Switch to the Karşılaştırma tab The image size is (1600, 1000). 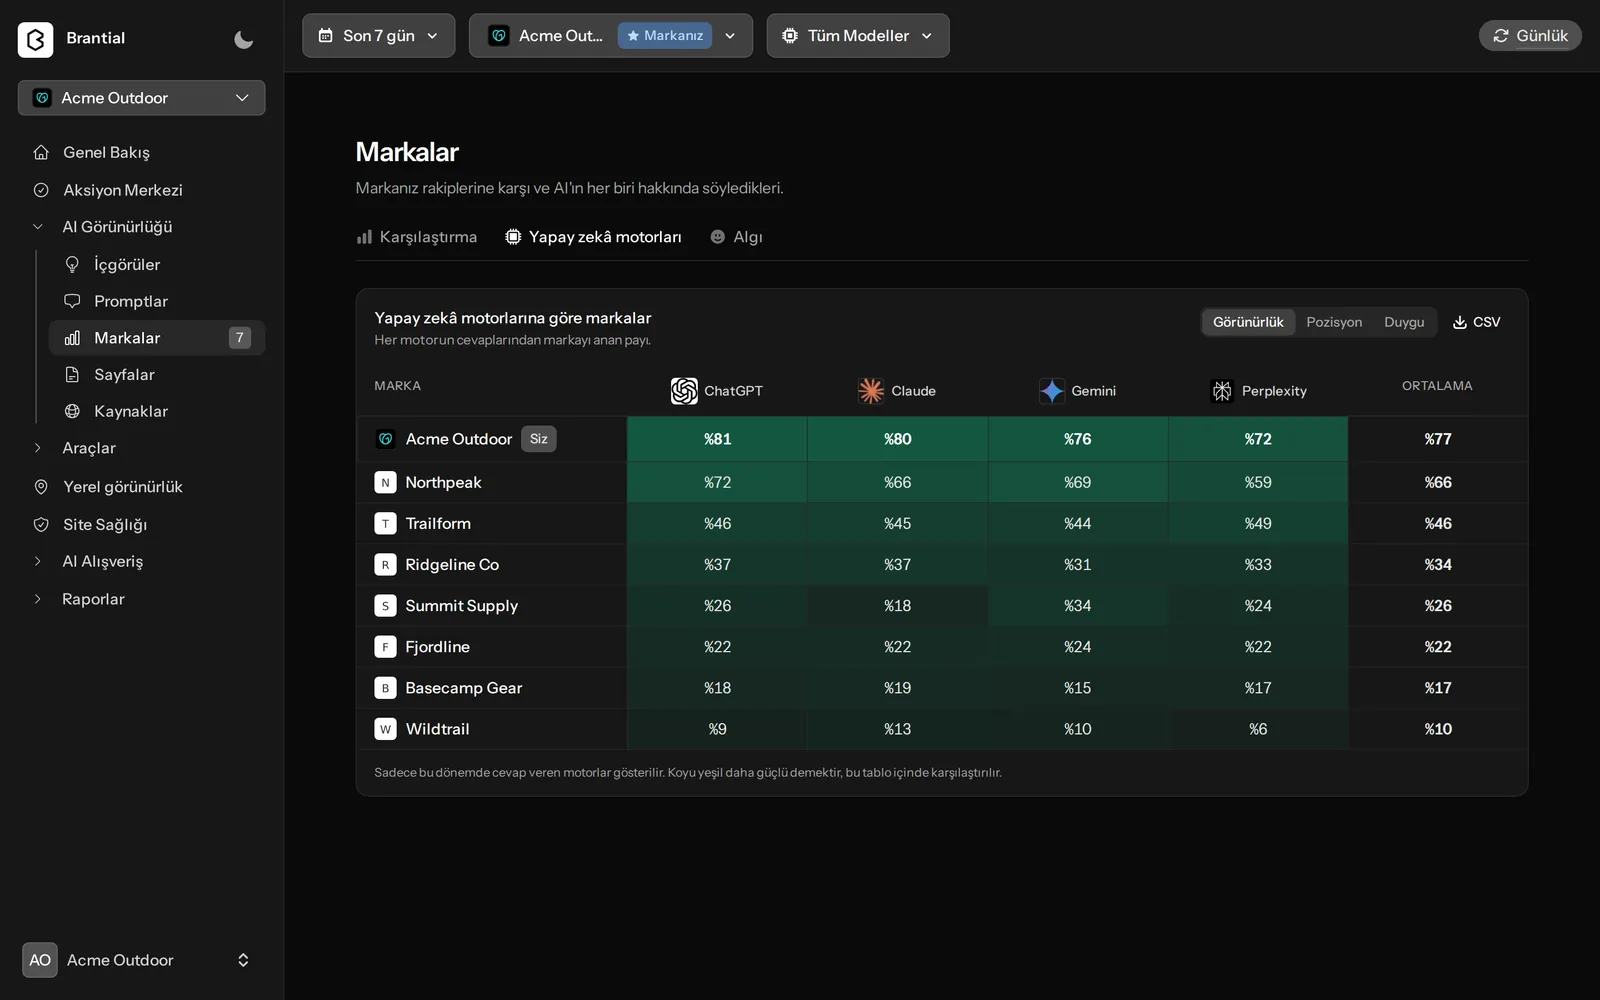coord(417,237)
